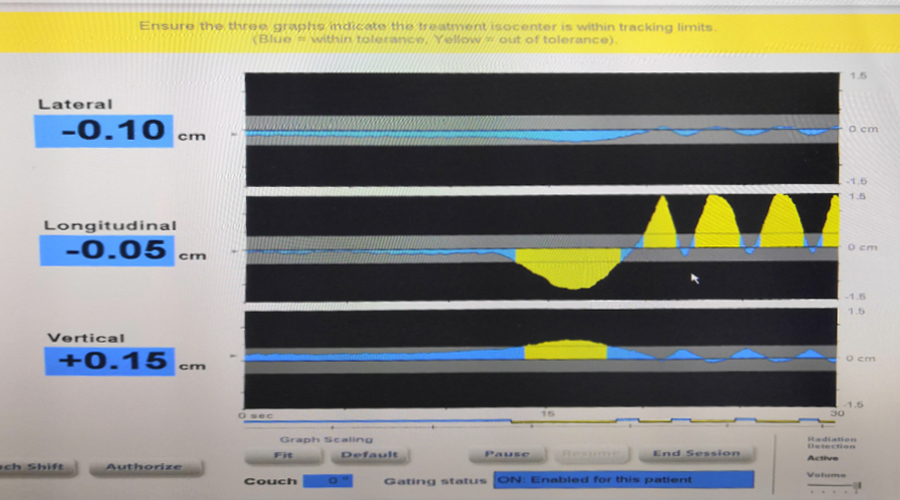900x500 pixels.
Task: Adjust the Volume slider
Action: click(833, 487)
